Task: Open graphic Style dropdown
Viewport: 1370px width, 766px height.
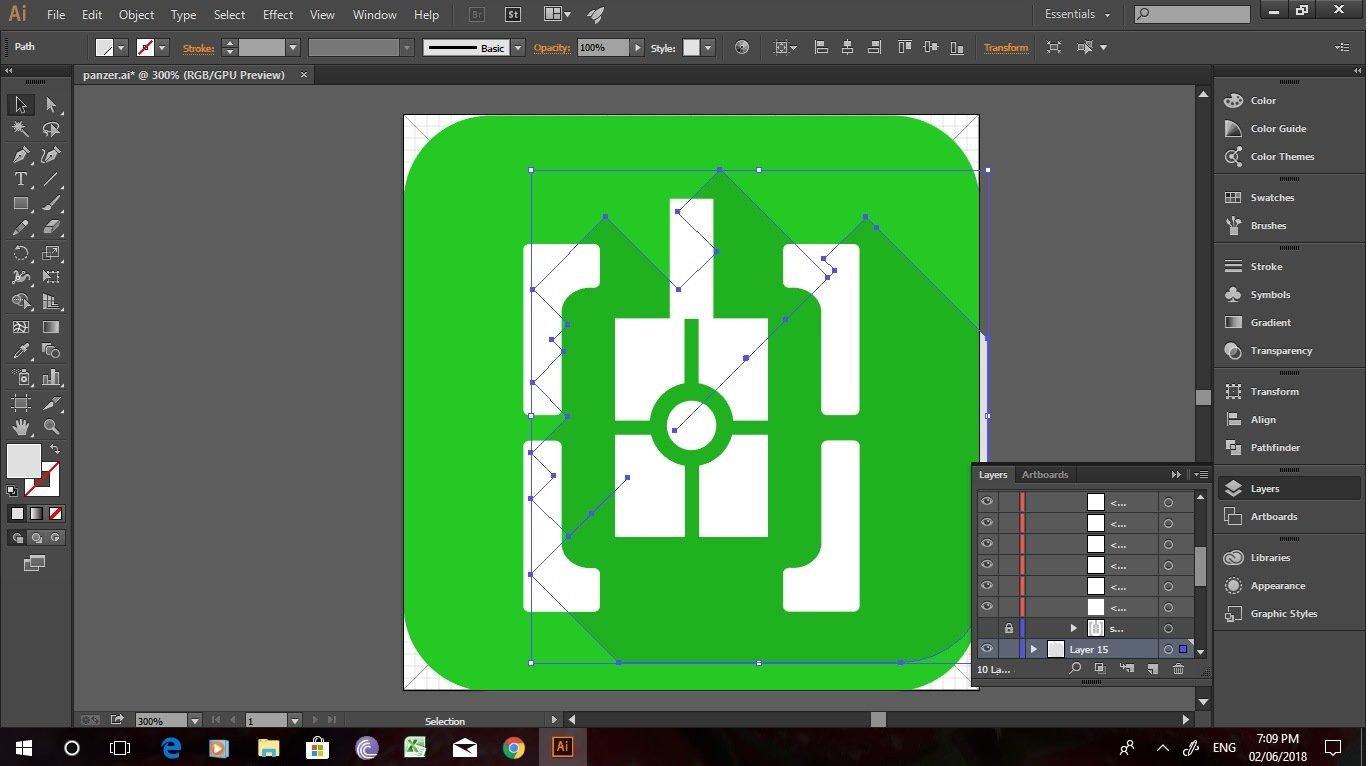Action: pyautogui.click(x=708, y=47)
